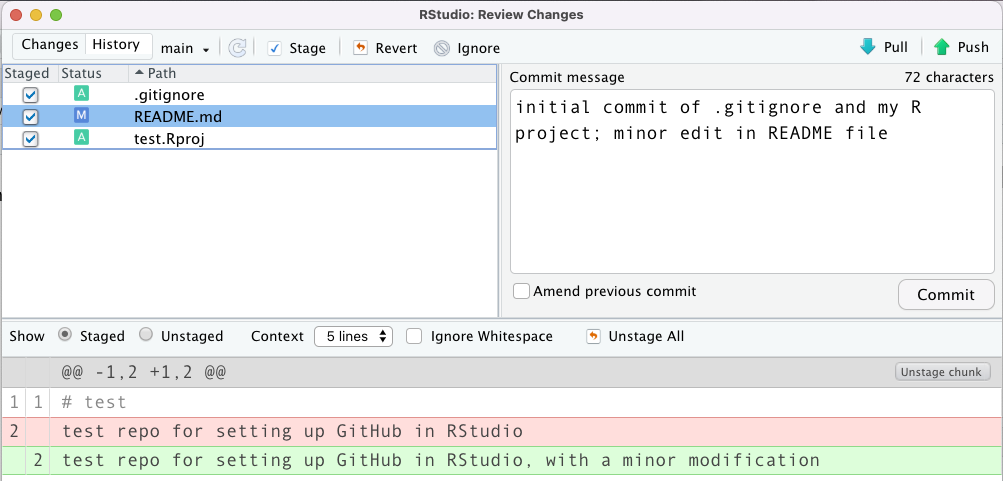Select the Unstaged radio button

(146, 336)
